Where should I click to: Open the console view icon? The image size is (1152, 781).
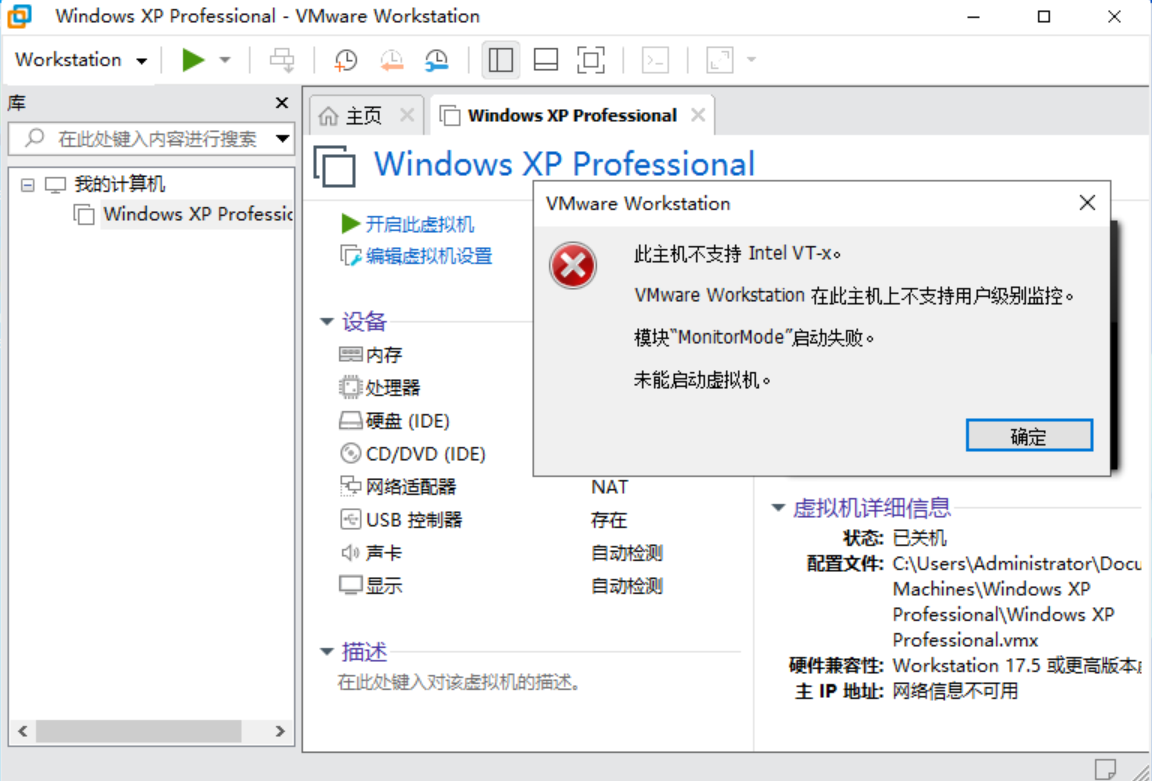(655, 60)
